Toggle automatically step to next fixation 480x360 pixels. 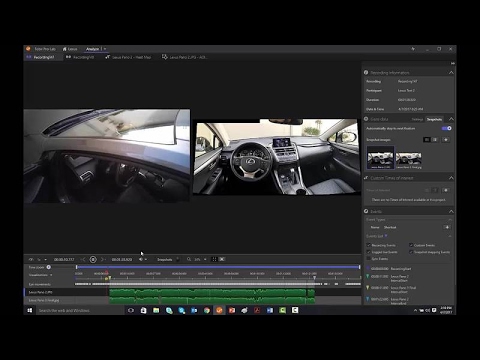coord(446,128)
